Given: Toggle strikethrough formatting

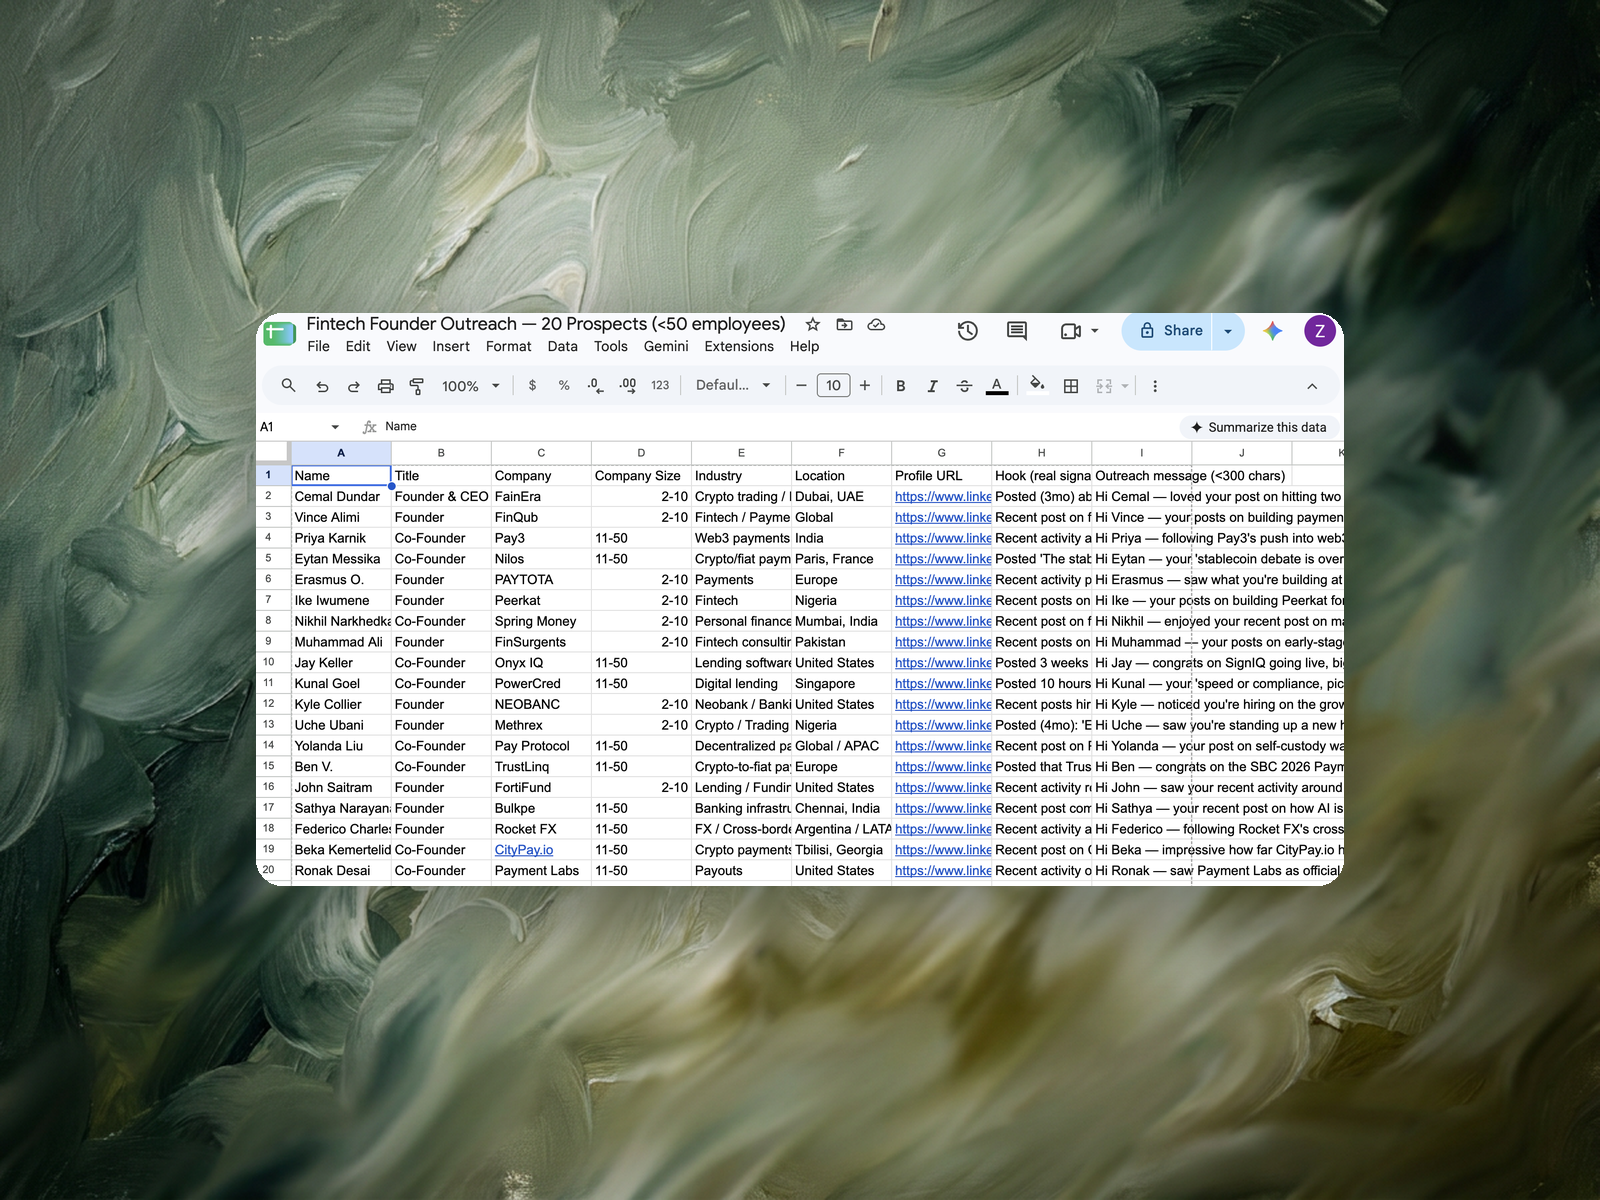Looking at the screenshot, I should click(x=964, y=386).
